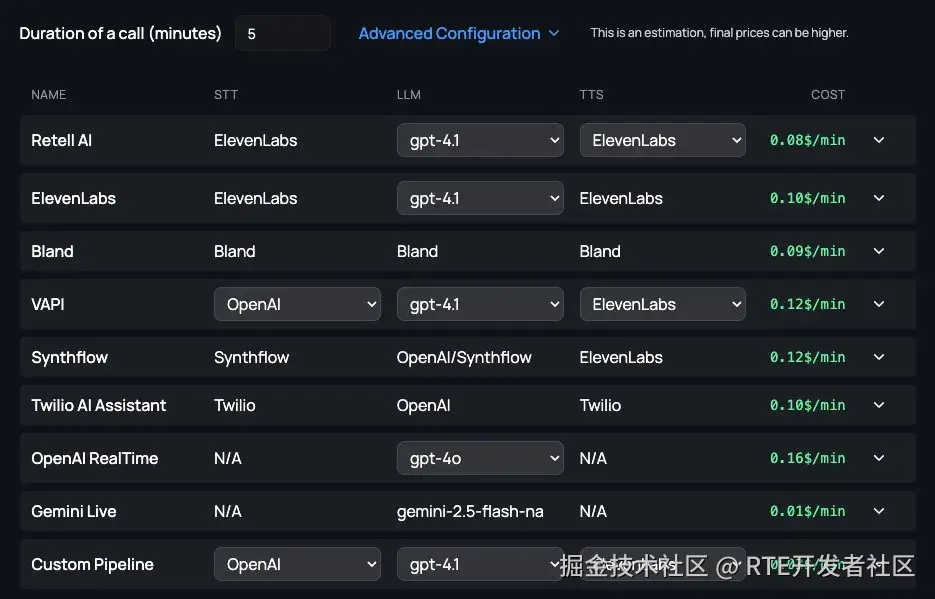This screenshot has height=599, width=935.
Task: Expand the Retell AI row details
Action: coord(879,140)
